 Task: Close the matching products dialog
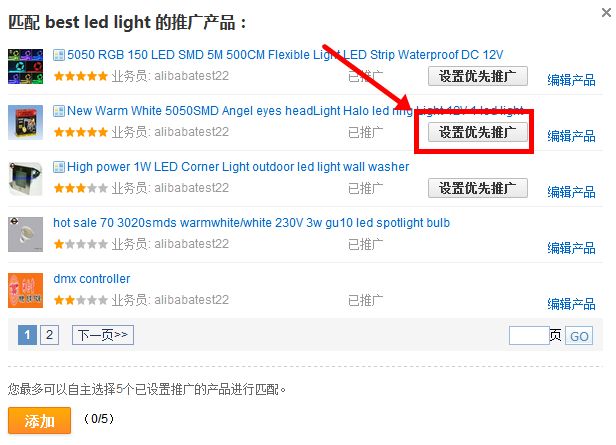point(607,13)
